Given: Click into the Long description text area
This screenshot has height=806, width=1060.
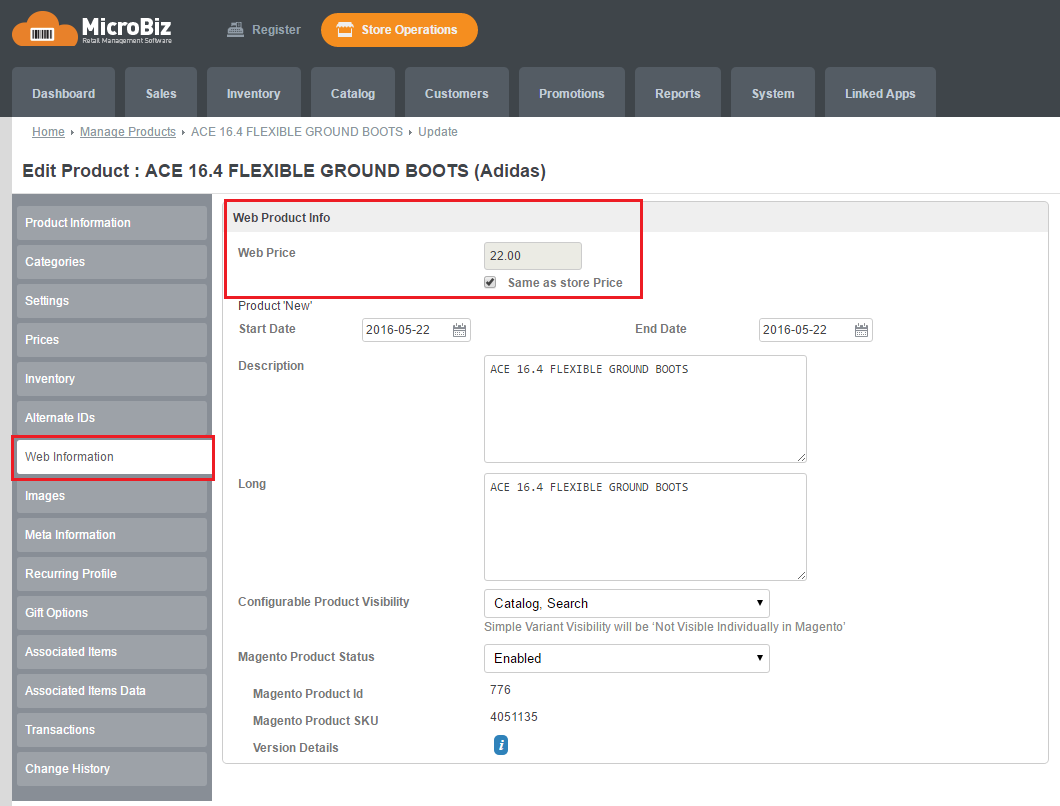Looking at the screenshot, I should [645, 527].
